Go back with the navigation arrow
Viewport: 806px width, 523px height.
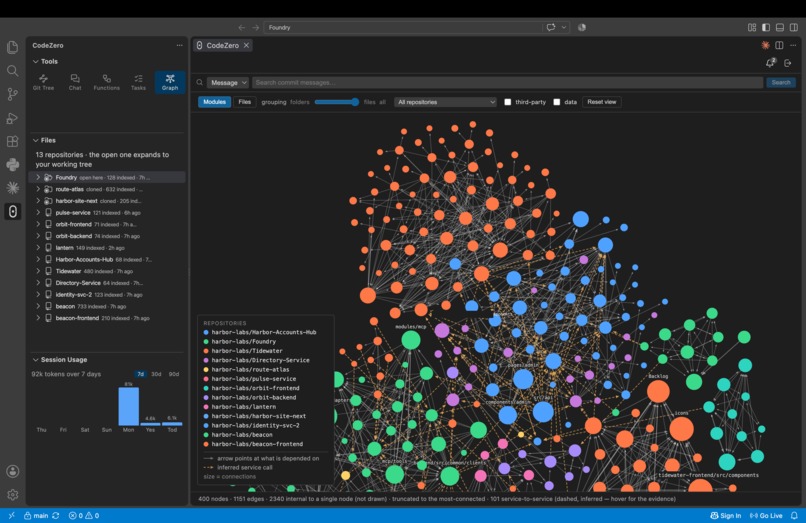pos(242,27)
